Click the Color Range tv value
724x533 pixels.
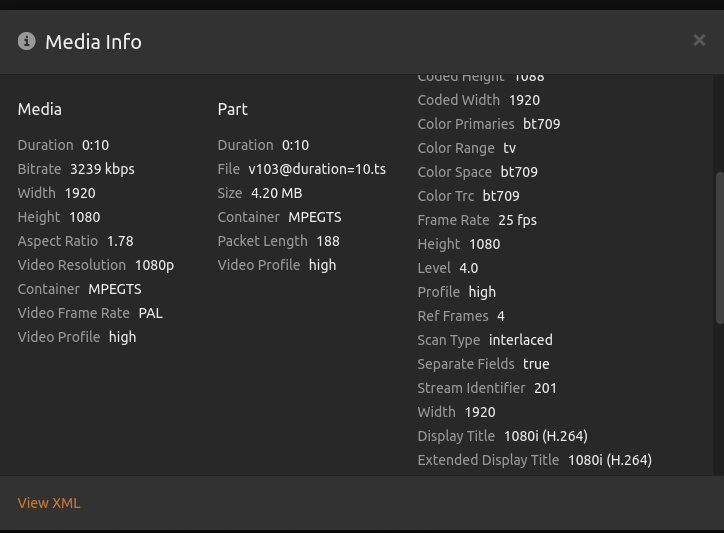point(509,148)
